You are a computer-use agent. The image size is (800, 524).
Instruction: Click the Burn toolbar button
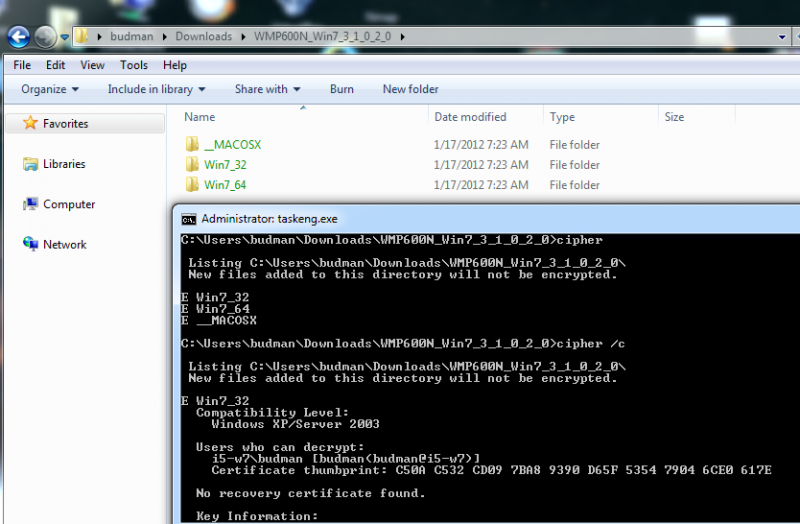click(342, 89)
